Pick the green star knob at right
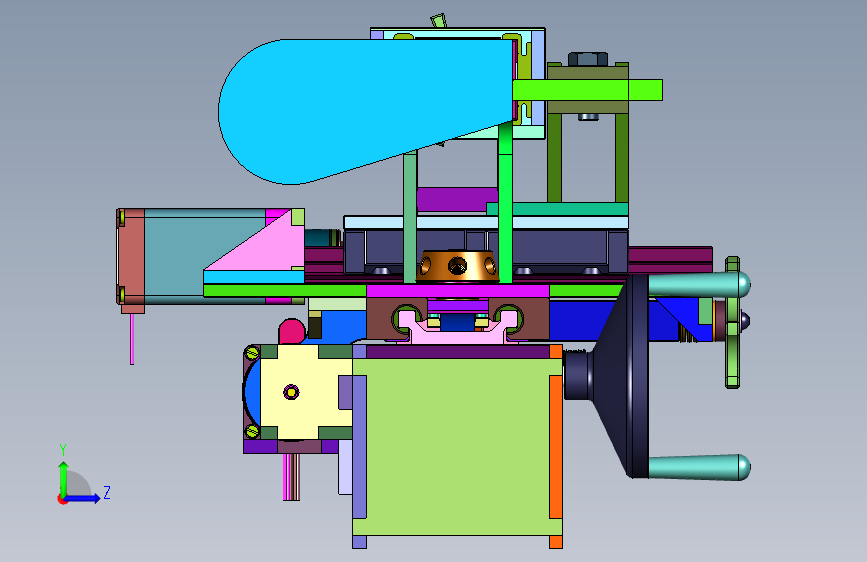The image size is (867, 562). 733,322
